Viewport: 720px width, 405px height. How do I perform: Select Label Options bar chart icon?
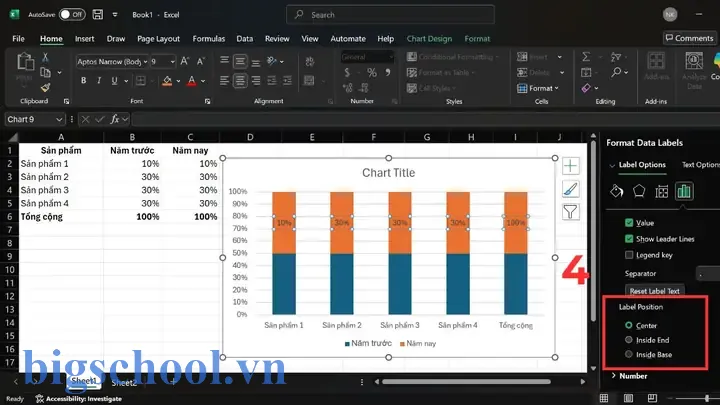pos(684,191)
